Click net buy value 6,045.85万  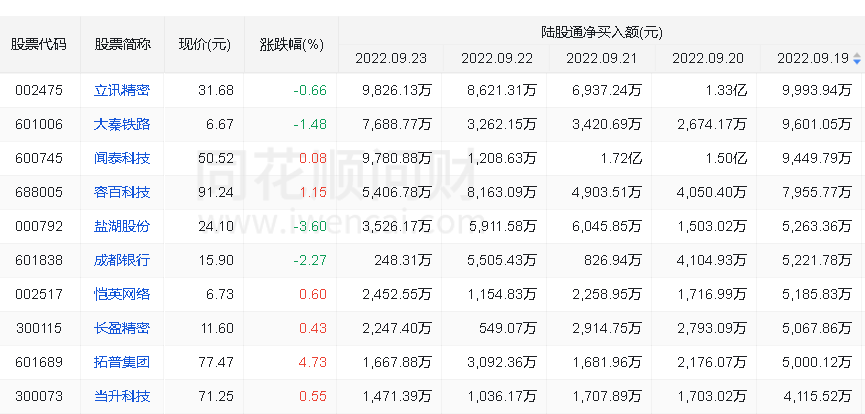point(607,226)
